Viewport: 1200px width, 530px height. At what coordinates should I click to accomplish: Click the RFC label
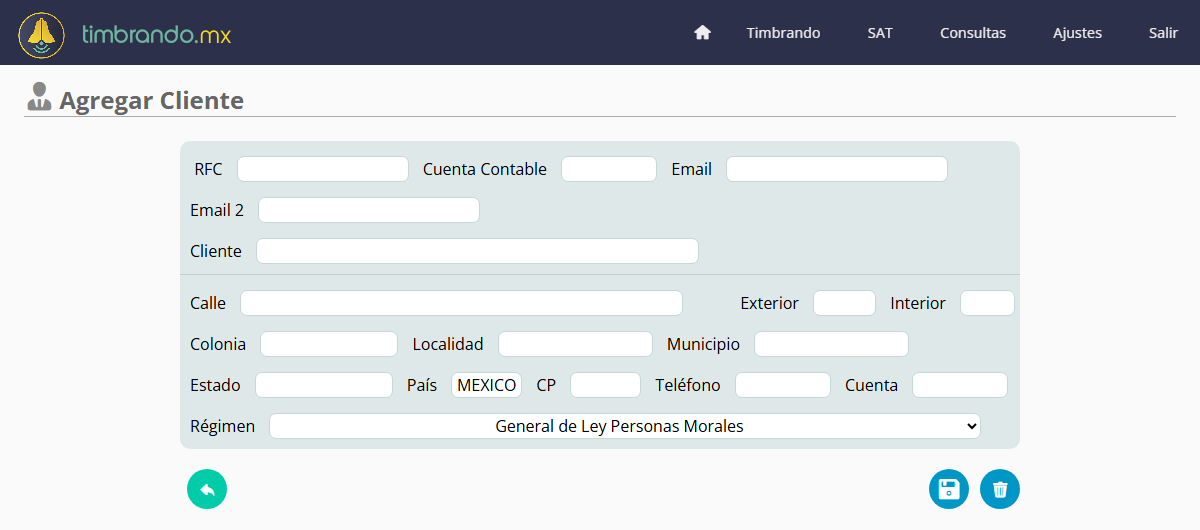pos(209,169)
